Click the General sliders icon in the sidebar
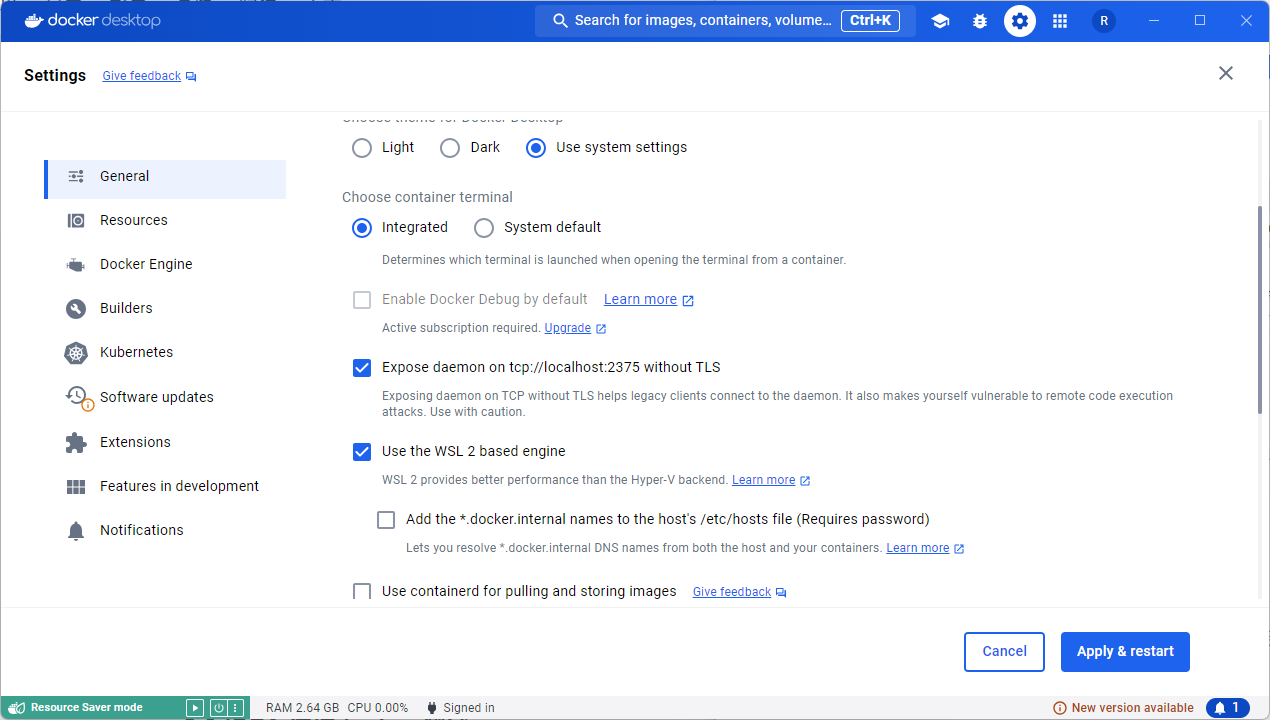This screenshot has width=1270, height=720. 76,176
